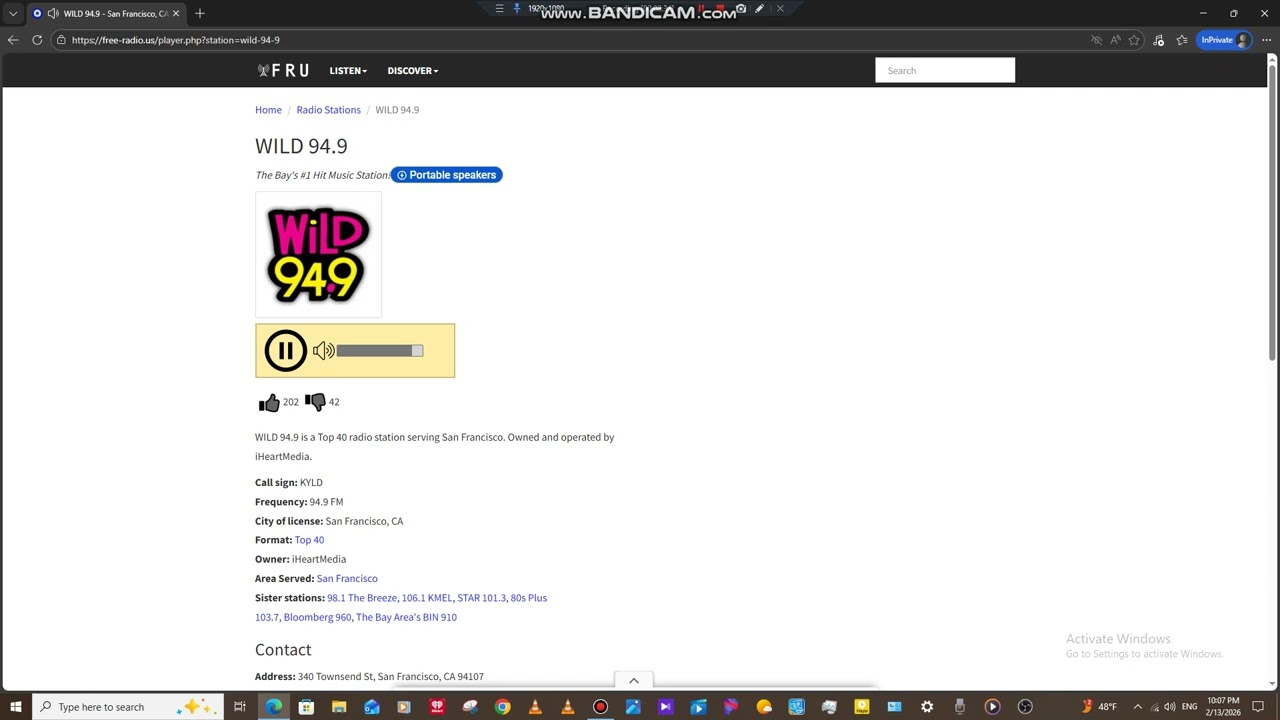This screenshot has height=720, width=1280.
Task: Open the Top 40 format link
Action: (309, 540)
